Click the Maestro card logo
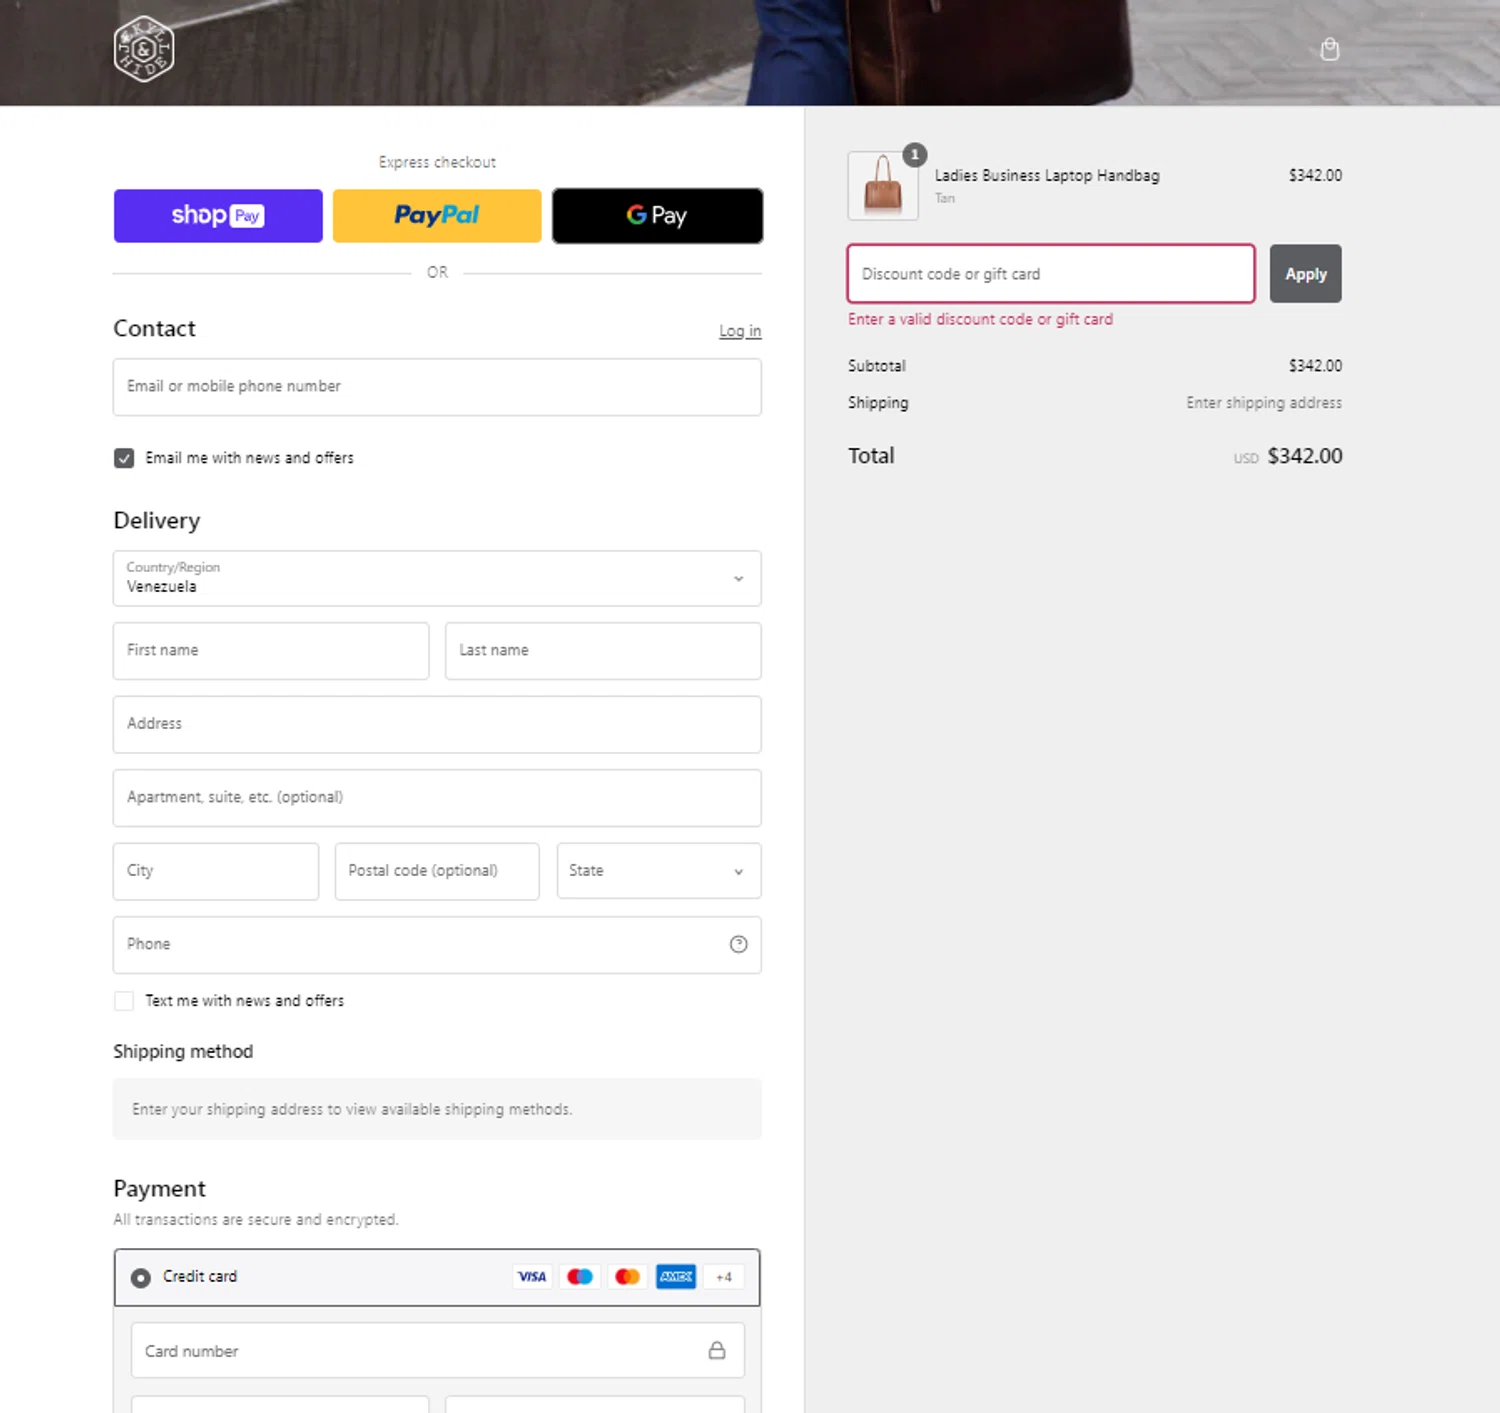1500x1413 pixels. [x=580, y=1276]
